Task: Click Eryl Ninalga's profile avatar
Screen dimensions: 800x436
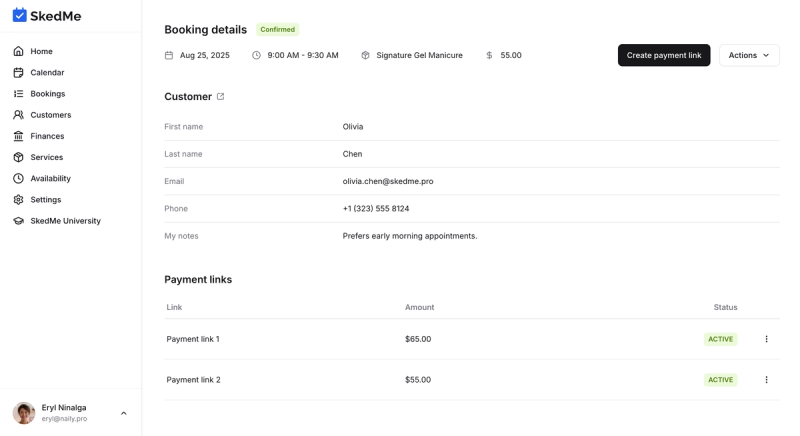Action: pyautogui.click(x=24, y=413)
